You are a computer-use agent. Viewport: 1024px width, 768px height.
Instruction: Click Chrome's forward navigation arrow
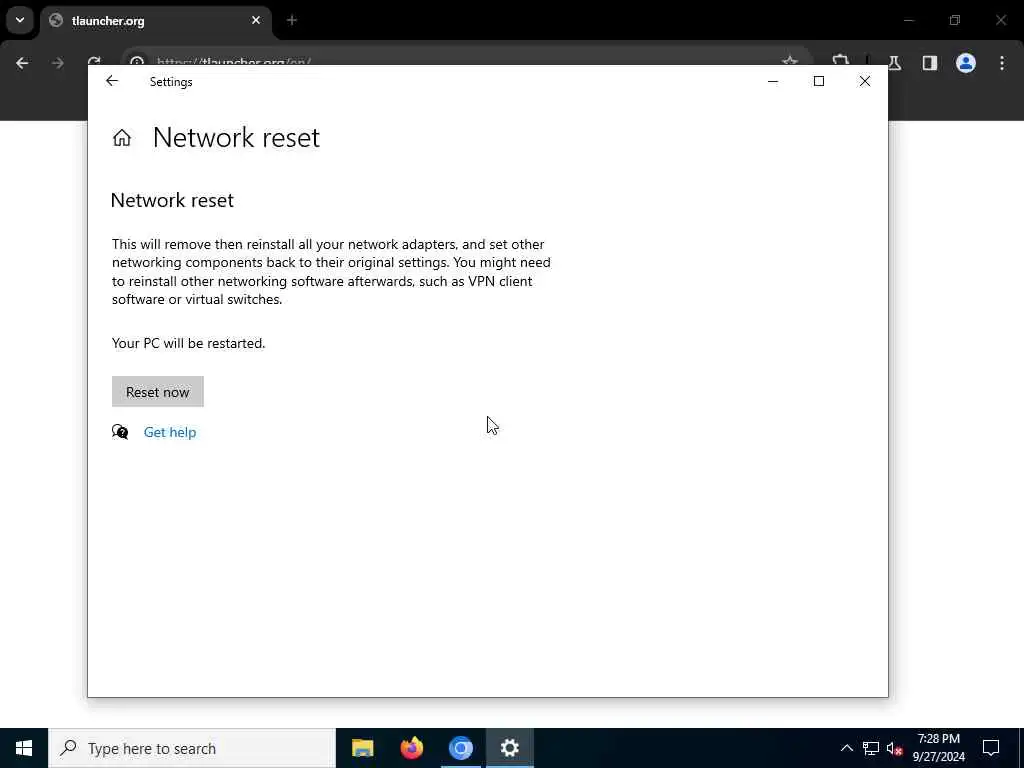[58, 63]
